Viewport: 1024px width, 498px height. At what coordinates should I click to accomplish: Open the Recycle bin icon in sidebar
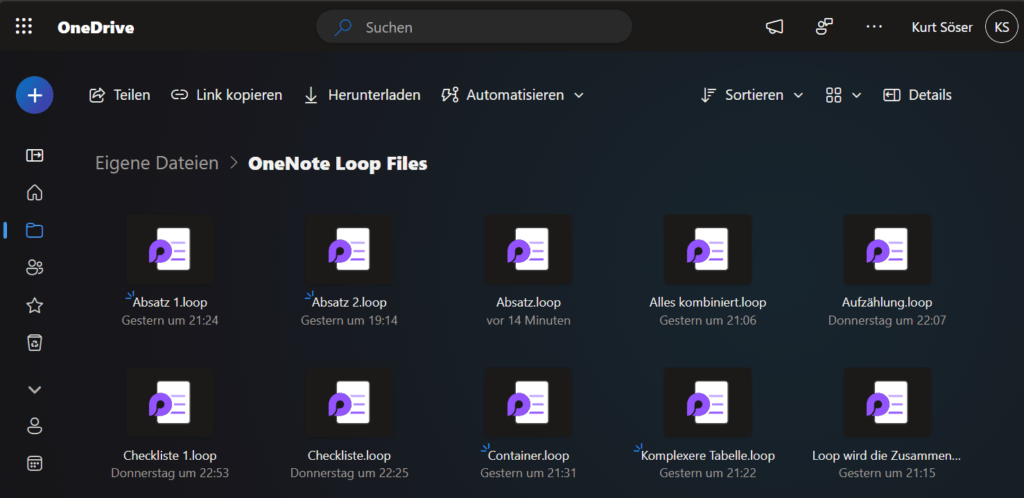tap(35, 343)
